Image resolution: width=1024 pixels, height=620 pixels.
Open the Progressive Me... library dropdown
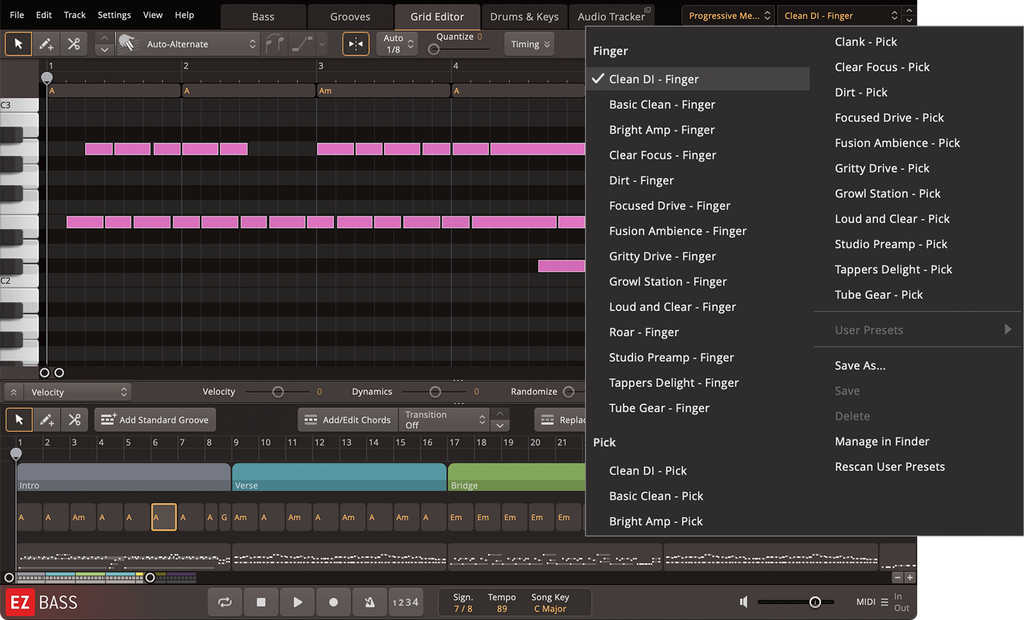click(x=729, y=16)
